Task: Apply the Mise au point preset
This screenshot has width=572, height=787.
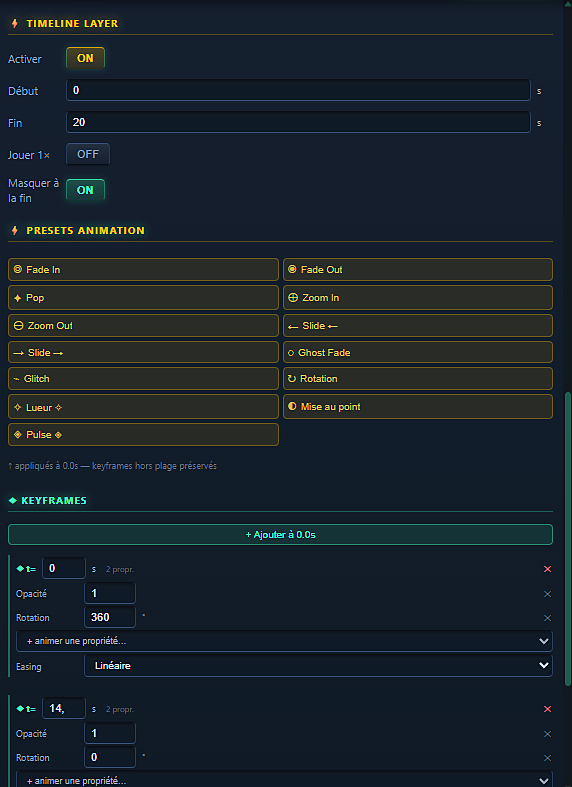Action: [418, 407]
